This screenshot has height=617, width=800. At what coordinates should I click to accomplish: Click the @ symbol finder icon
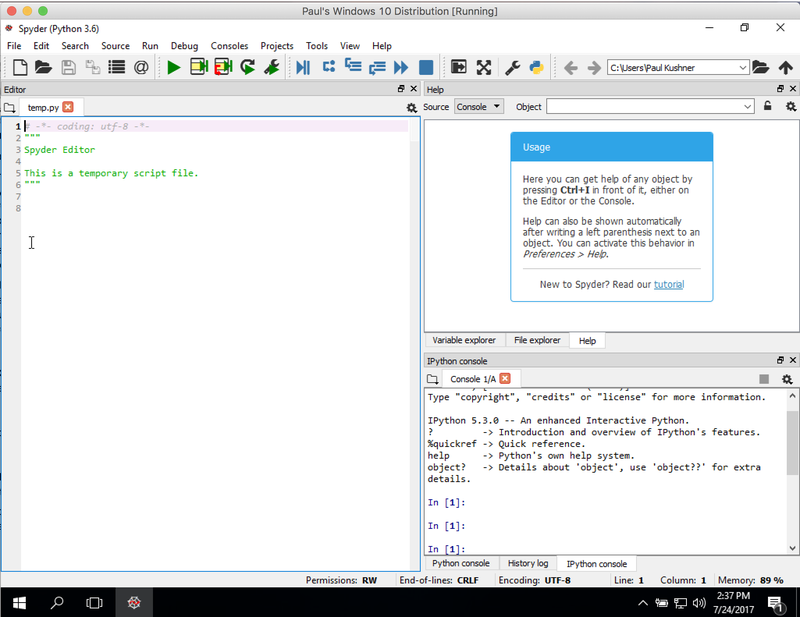click(x=141, y=67)
